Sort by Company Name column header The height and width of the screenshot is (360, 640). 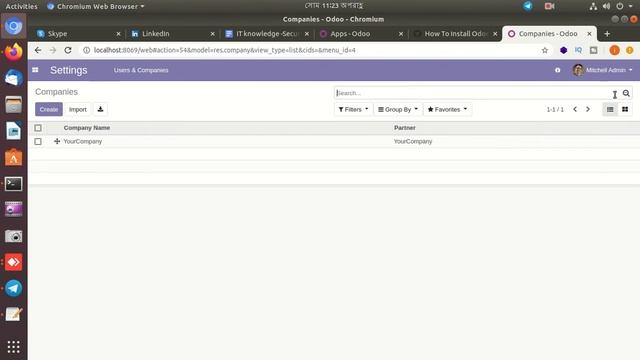point(87,128)
